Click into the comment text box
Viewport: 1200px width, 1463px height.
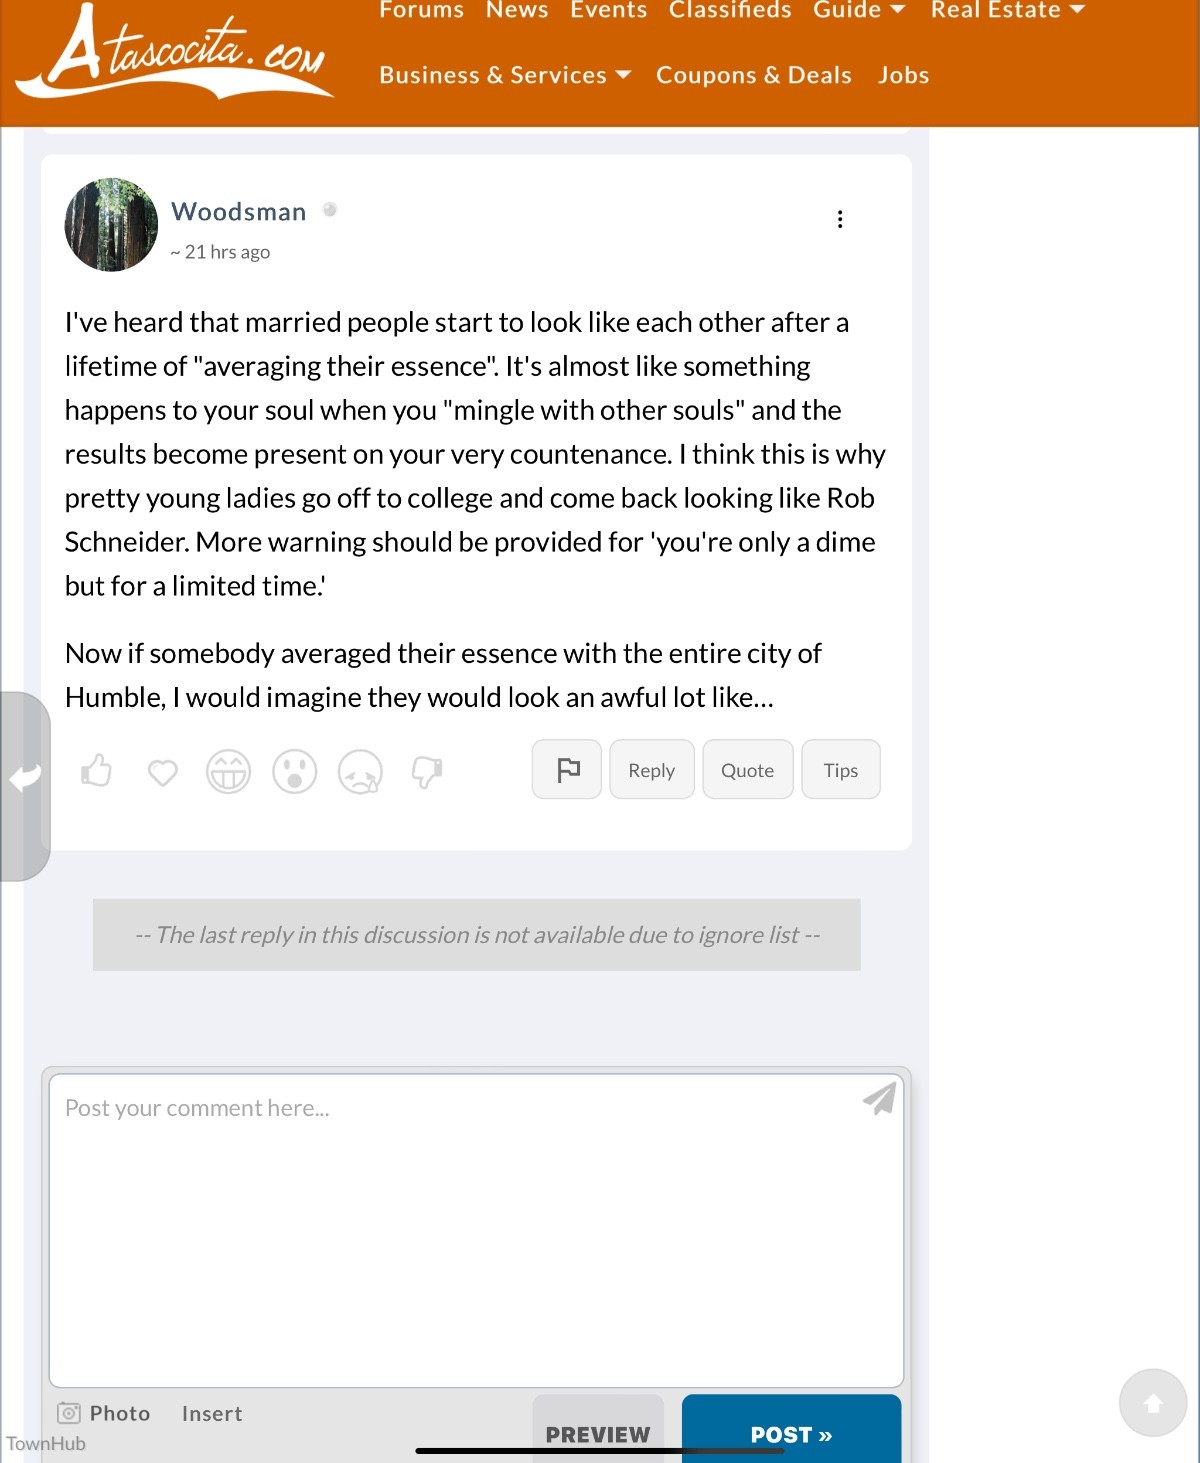[x=476, y=1230]
